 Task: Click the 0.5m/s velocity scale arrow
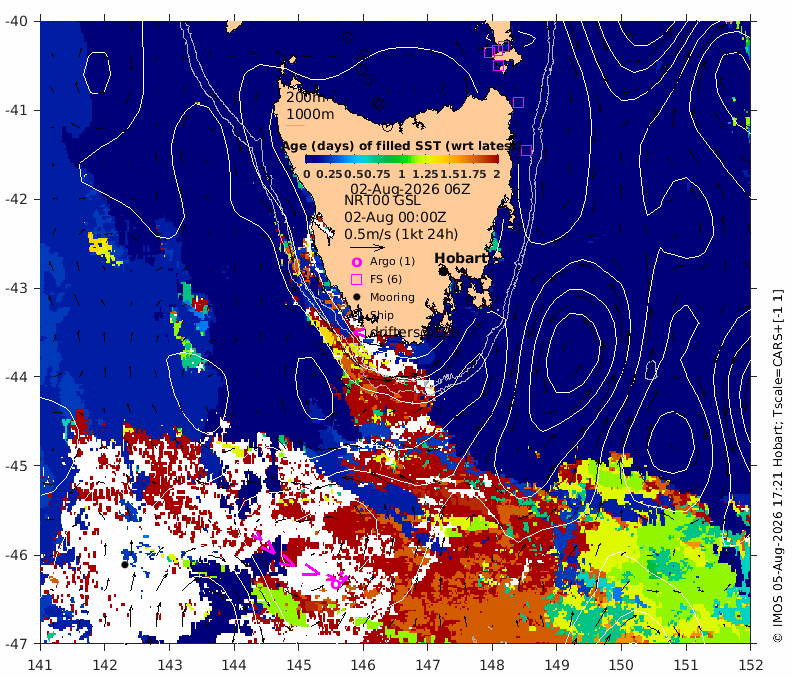pyautogui.click(x=368, y=248)
